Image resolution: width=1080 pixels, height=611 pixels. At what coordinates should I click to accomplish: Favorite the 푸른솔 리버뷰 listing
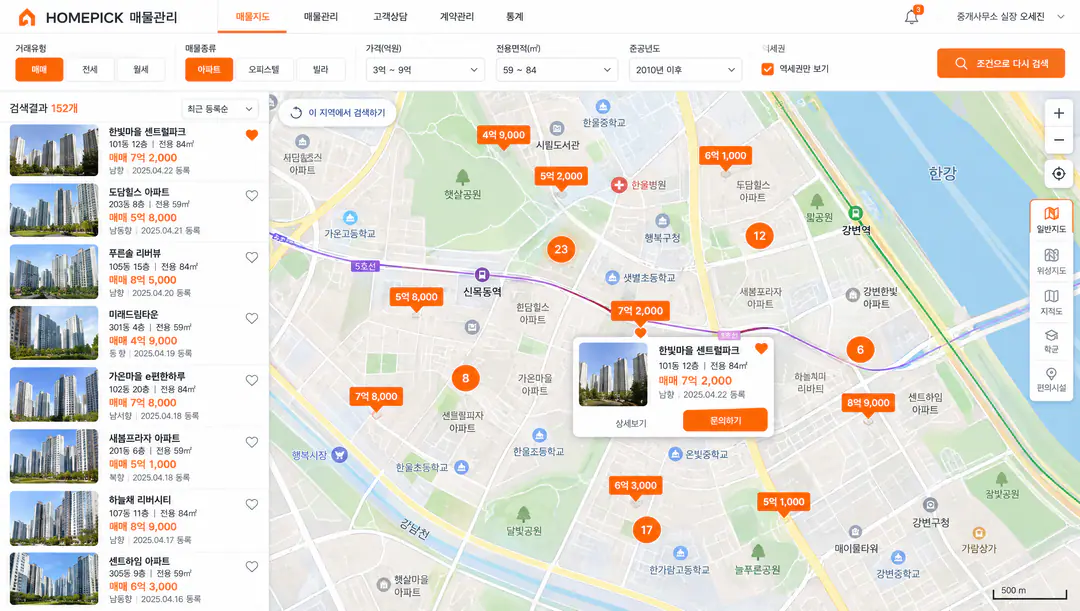click(x=252, y=257)
